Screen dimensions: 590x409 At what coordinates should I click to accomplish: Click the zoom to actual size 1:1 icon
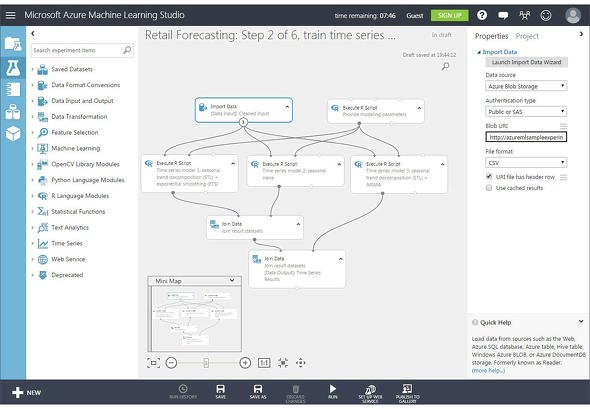point(264,363)
